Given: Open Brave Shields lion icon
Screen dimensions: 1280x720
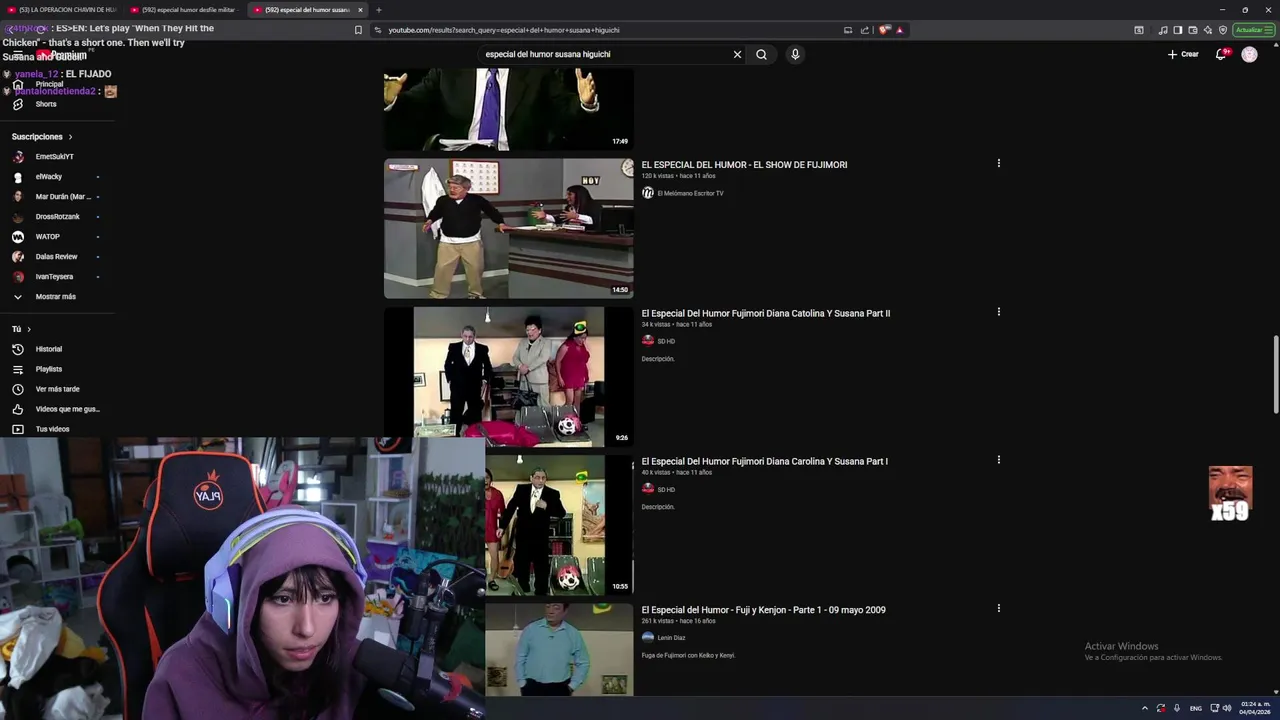Looking at the screenshot, I should (884, 30).
